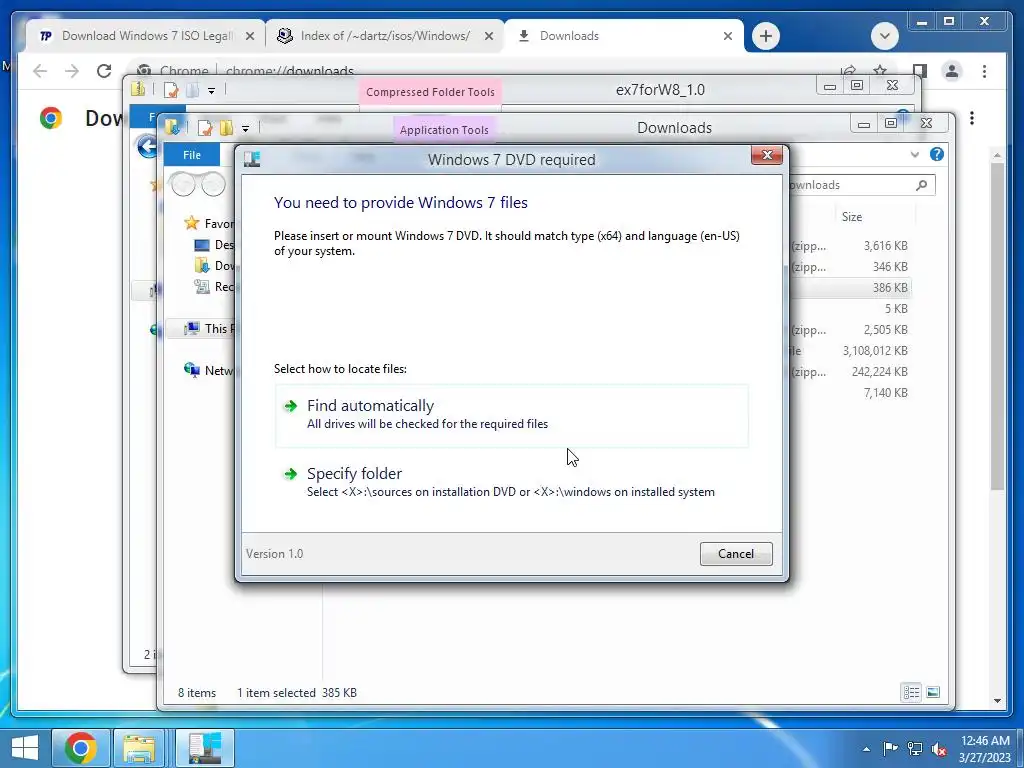
Task: Show hidden system tray icons
Action: (866, 749)
